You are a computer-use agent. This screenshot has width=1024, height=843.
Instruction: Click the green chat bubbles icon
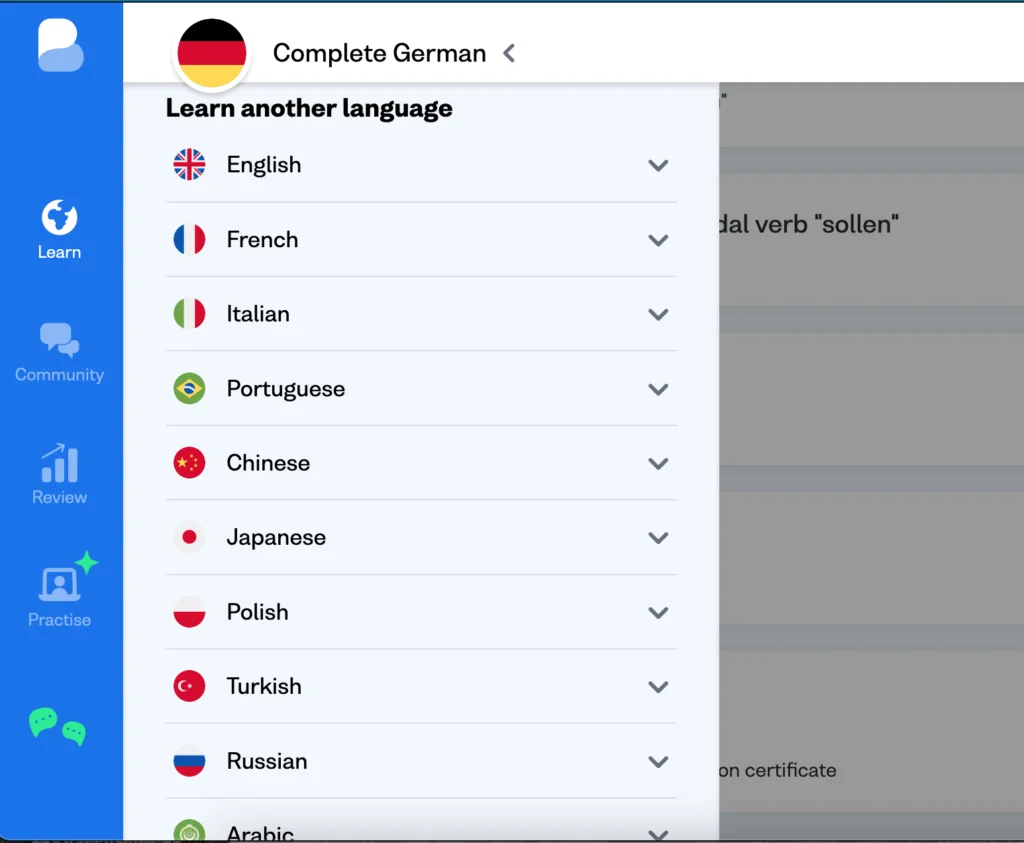click(x=58, y=726)
